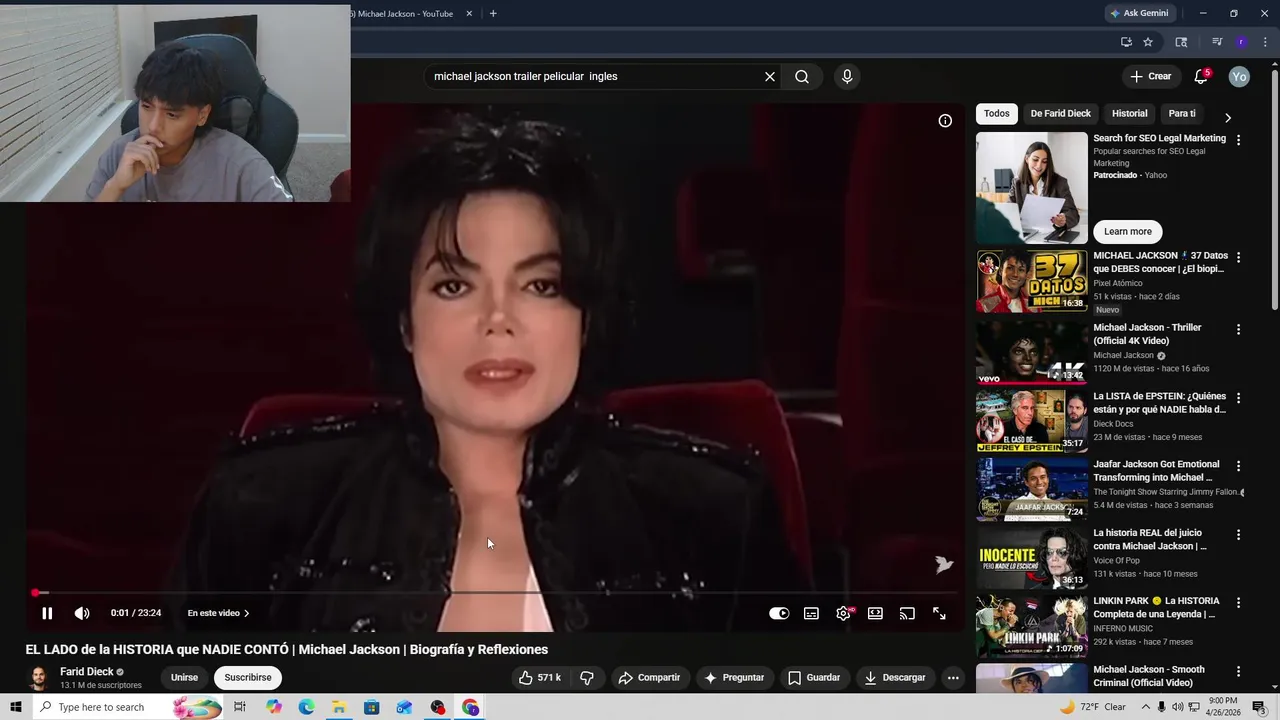Click the Descargar button

(895, 677)
